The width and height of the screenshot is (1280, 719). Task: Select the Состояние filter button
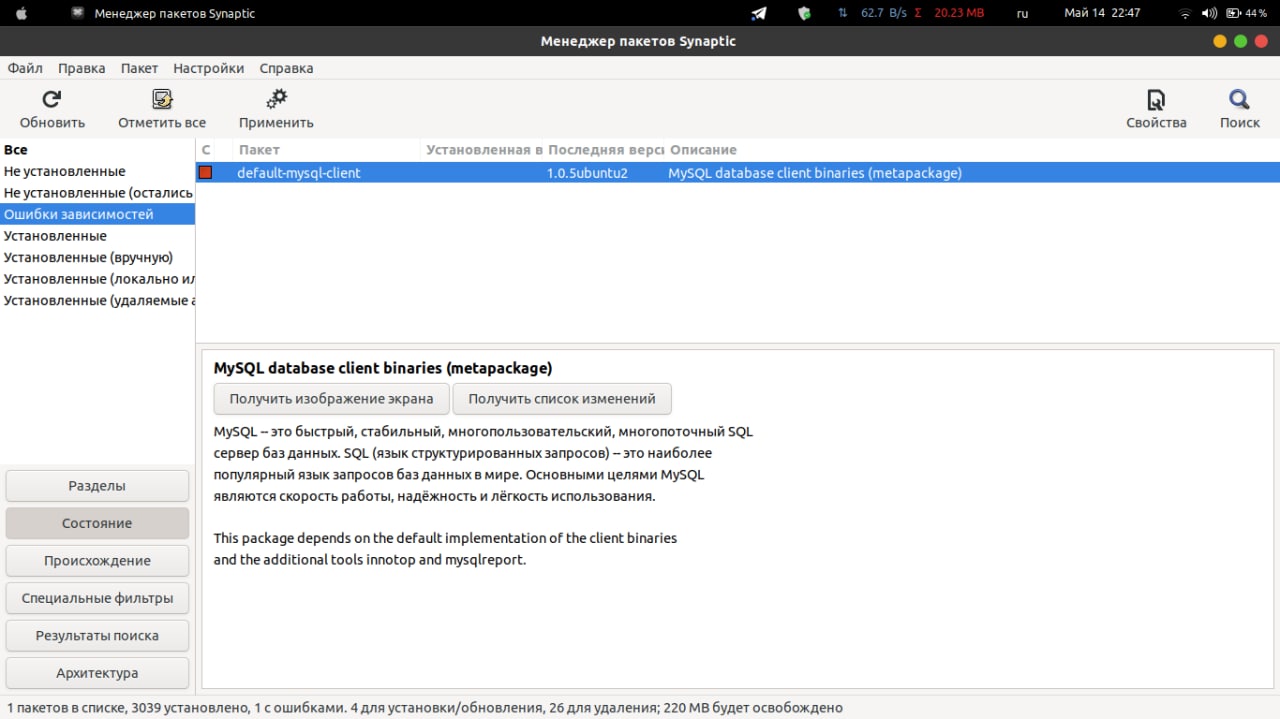(97, 523)
